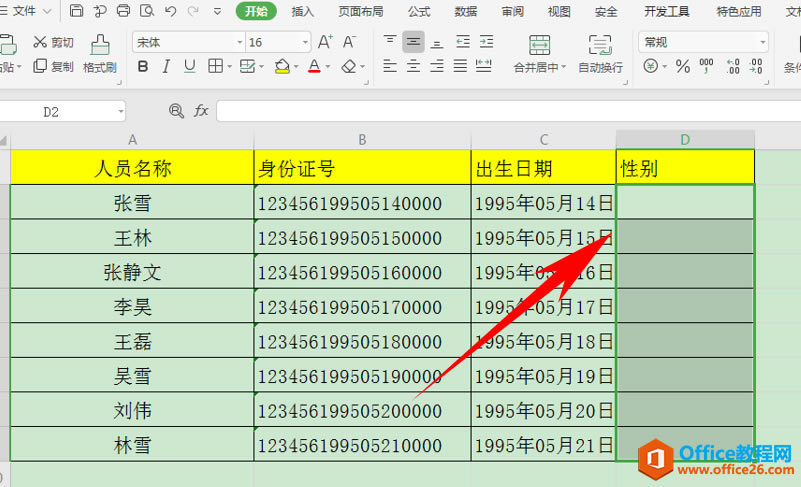801x487 pixels.
Task: Click the Save icon in quick access toolbar
Action: click(x=77, y=12)
